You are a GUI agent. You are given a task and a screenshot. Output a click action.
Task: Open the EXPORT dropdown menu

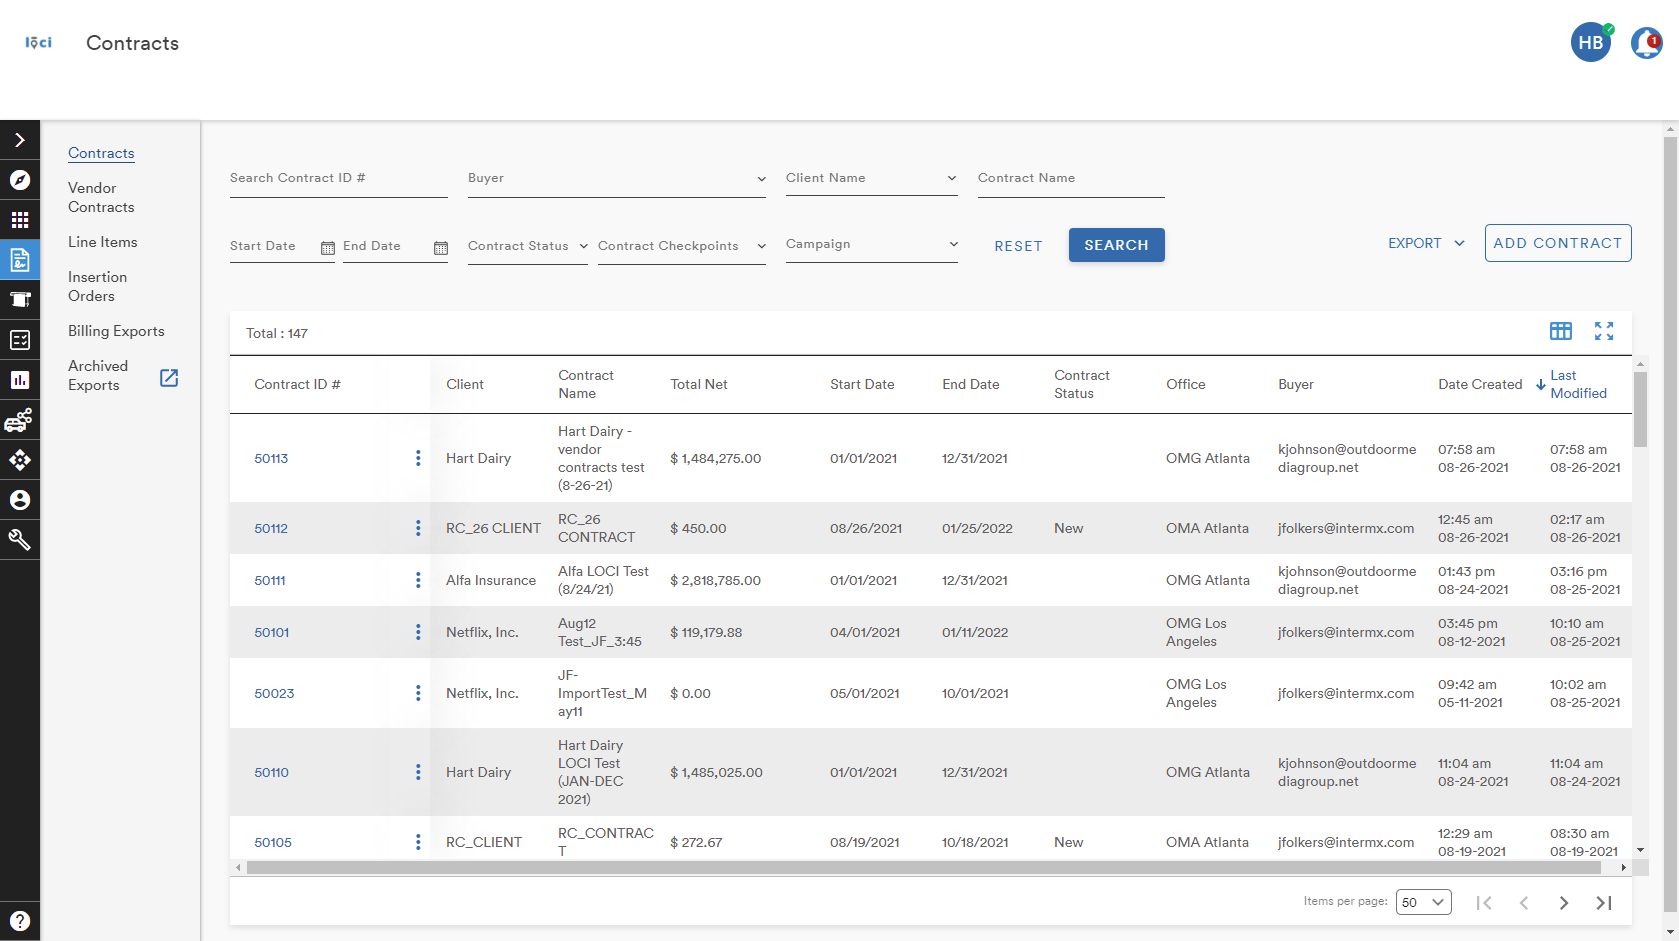coord(1426,243)
